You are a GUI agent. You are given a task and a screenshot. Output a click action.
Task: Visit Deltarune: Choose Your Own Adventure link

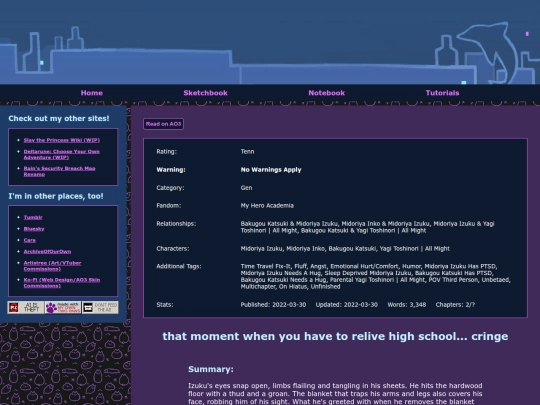pyautogui.click(x=61, y=154)
